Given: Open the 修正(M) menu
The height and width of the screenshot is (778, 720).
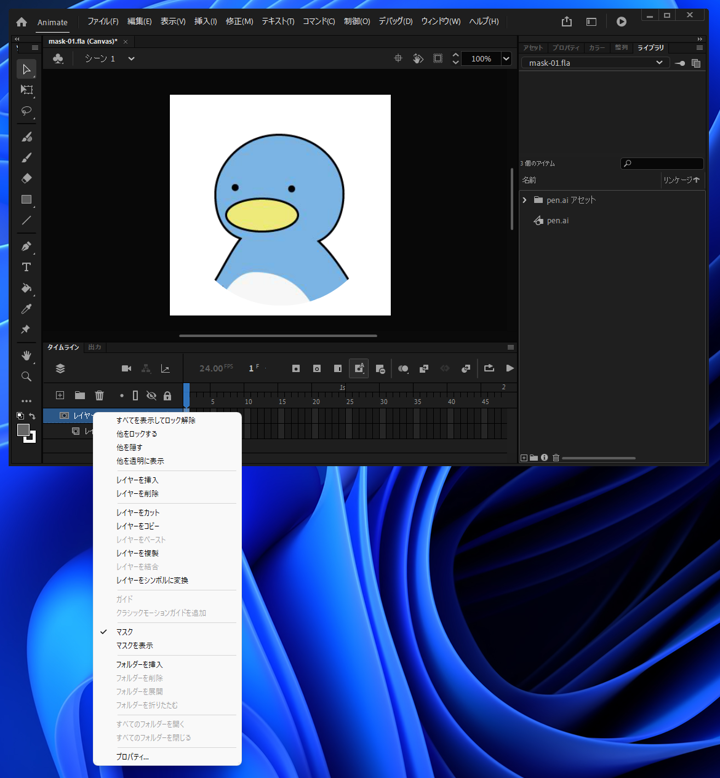Looking at the screenshot, I should [x=239, y=22].
